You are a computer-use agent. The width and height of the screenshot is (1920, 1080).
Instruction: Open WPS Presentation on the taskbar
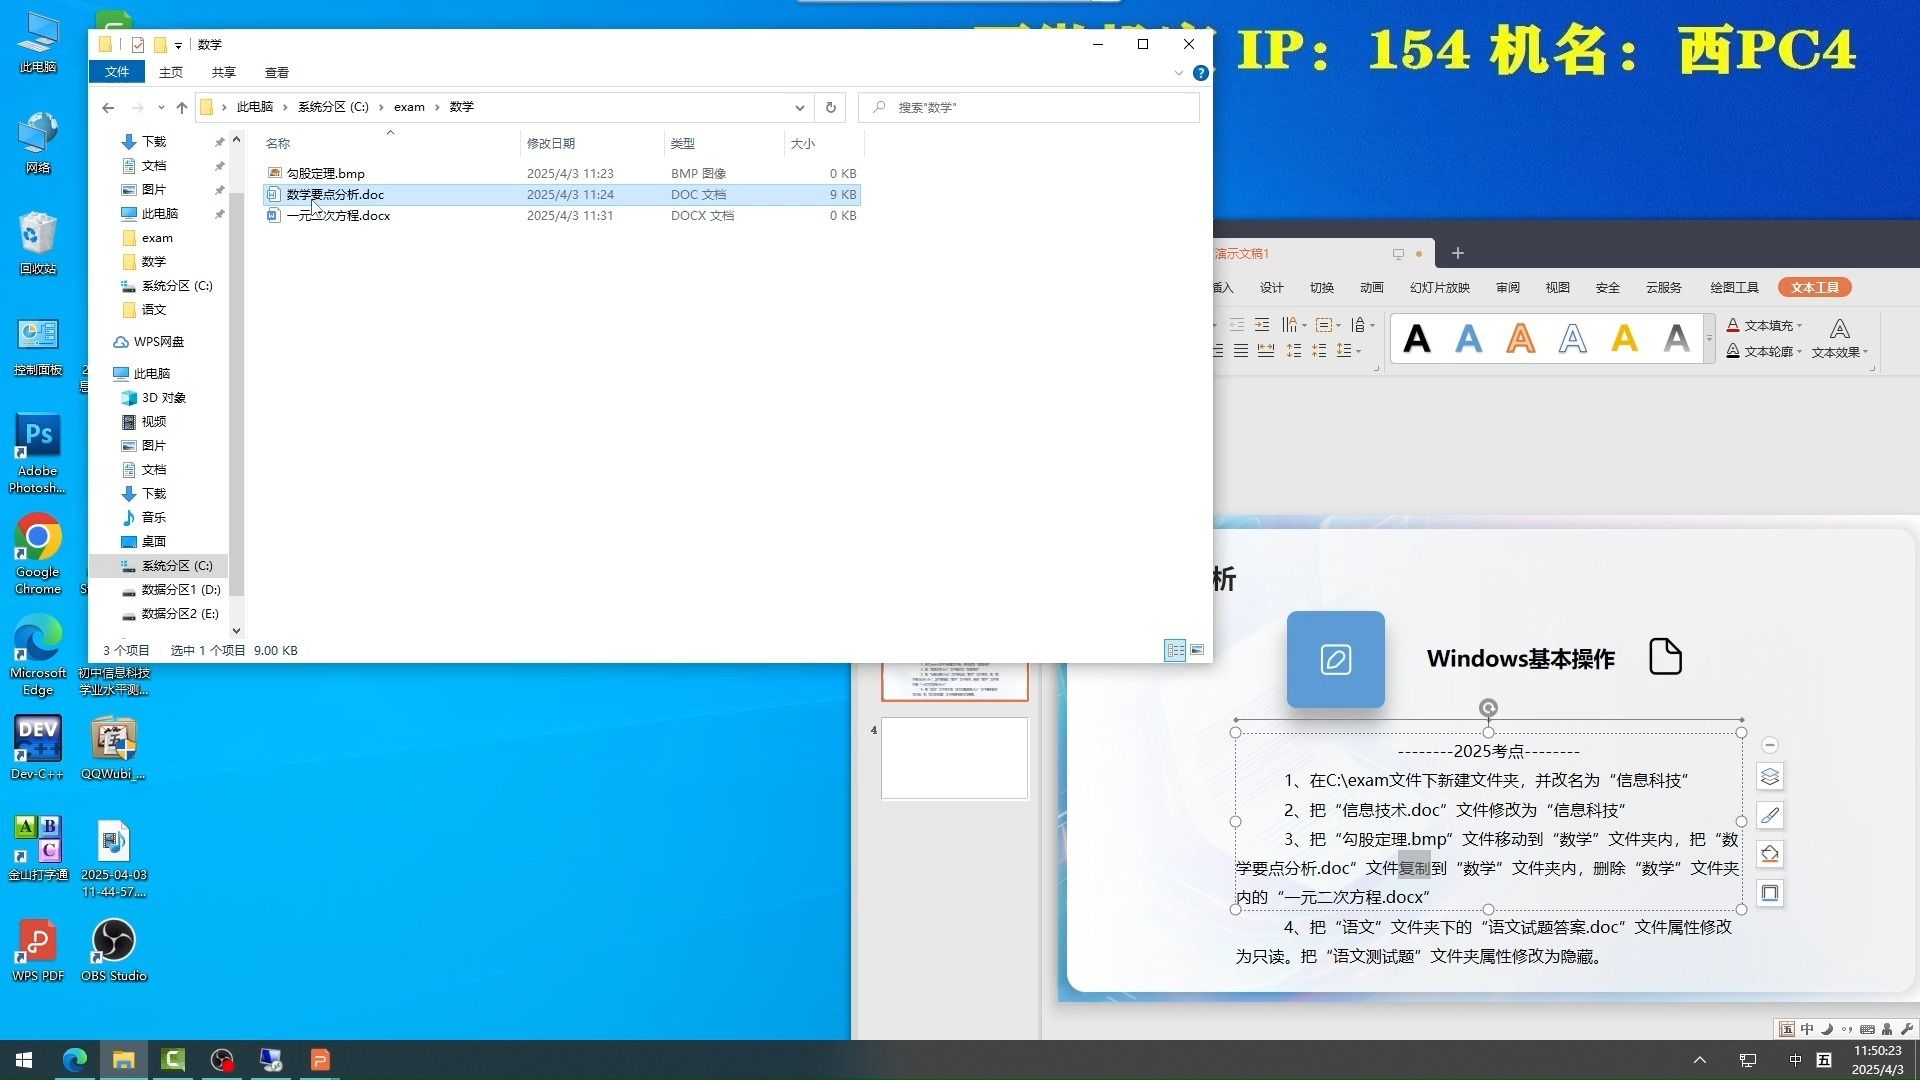pos(320,1060)
